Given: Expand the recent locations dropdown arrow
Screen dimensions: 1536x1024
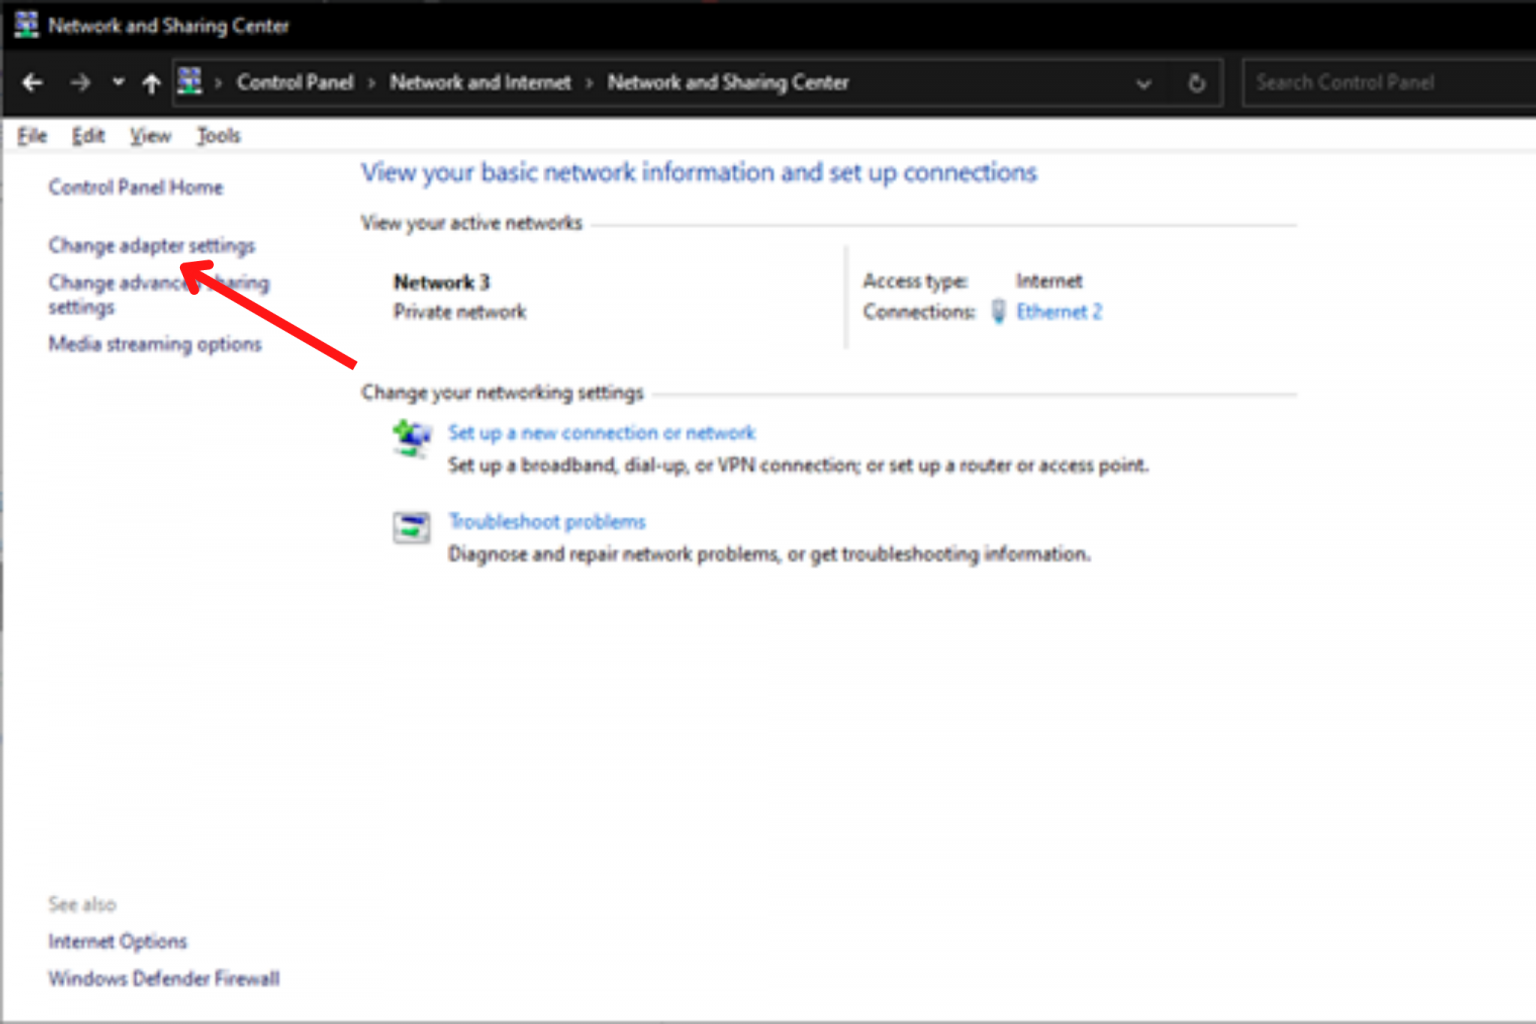Looking at the screenshot, I should pos(117,83).
